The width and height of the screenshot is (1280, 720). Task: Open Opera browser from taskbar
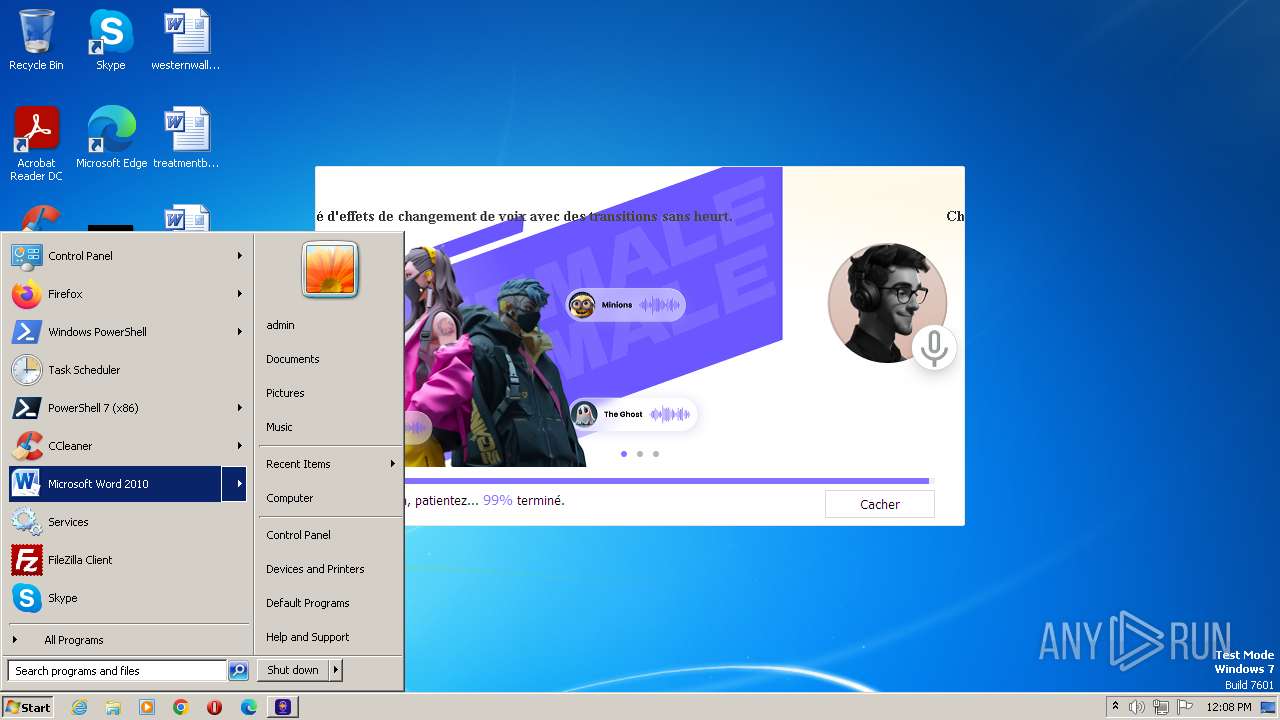[214, 707]
